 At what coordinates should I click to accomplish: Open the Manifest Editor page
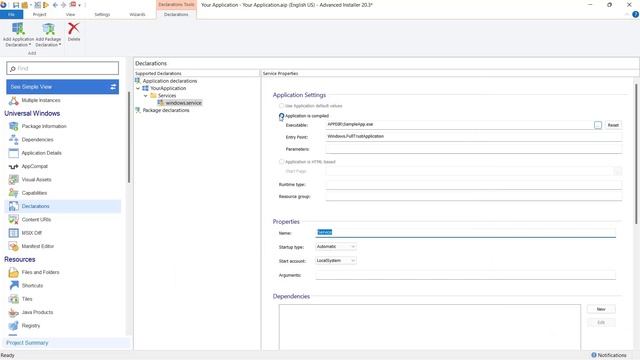tap(38, 247)
